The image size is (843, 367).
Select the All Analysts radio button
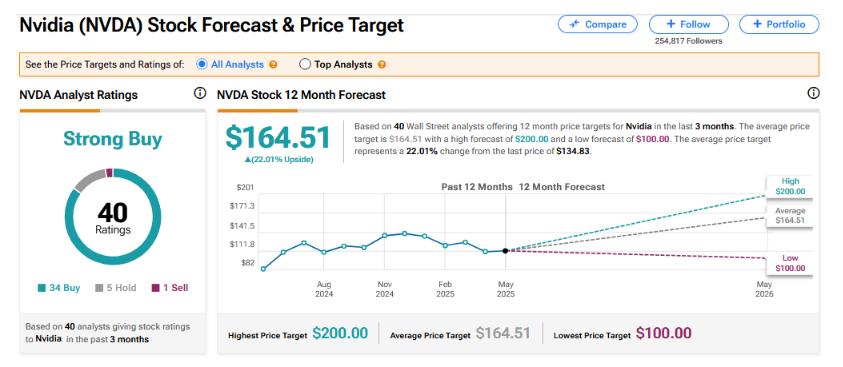(202, 64)
